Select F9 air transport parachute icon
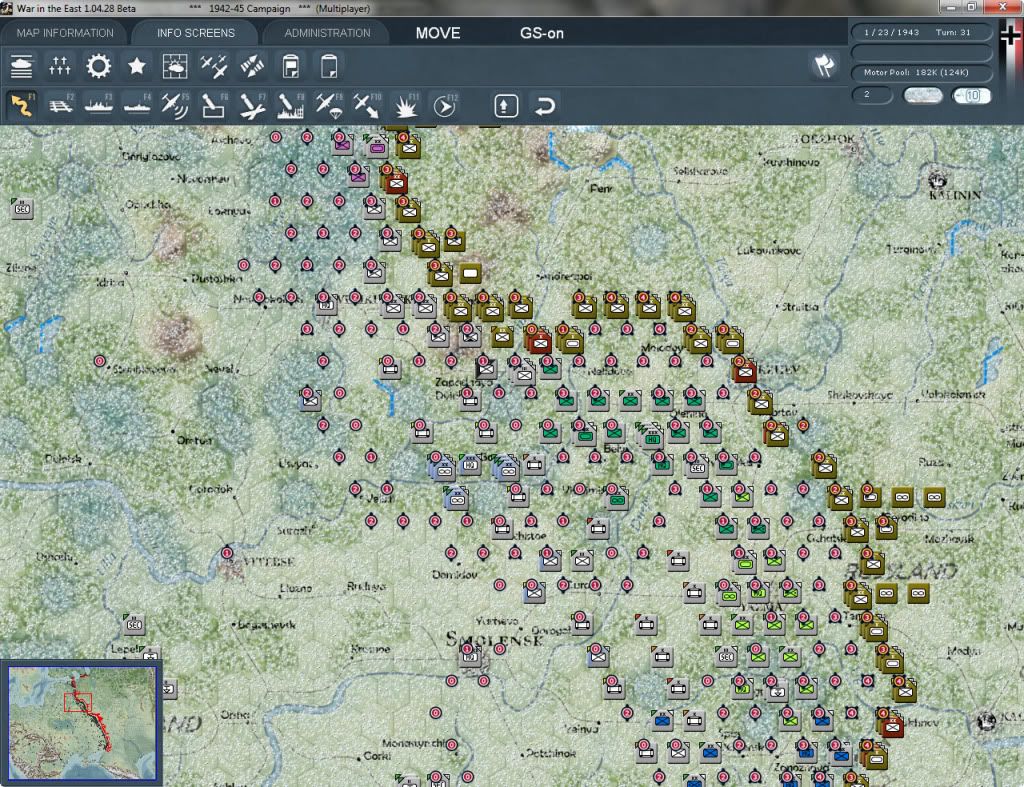1024x787 pixels. pyautogui.click(x=328, y=105)
